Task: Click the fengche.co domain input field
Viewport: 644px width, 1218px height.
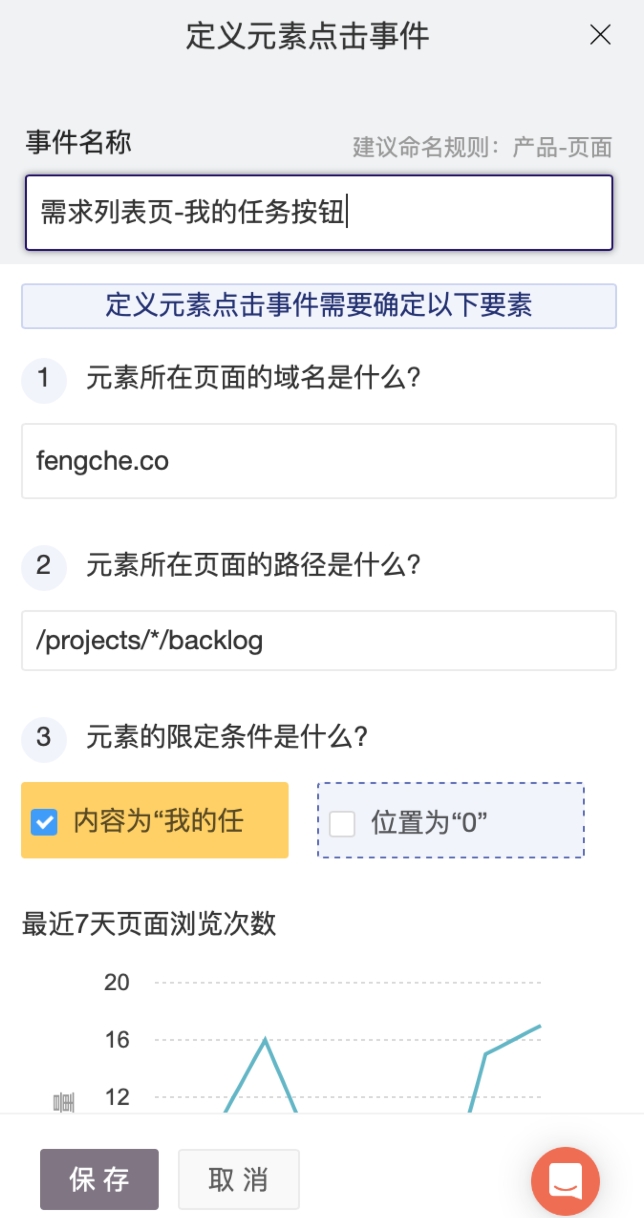Action: (318, 461)
